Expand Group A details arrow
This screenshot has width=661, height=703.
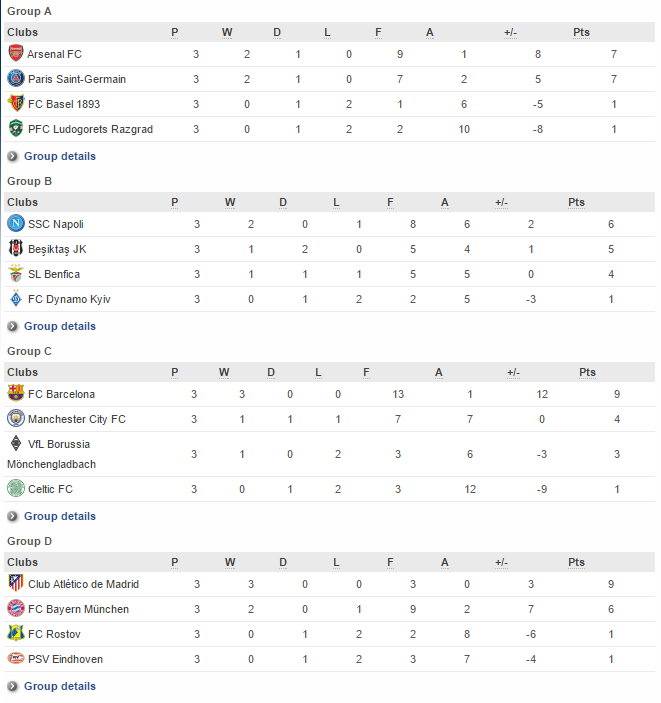13,156
